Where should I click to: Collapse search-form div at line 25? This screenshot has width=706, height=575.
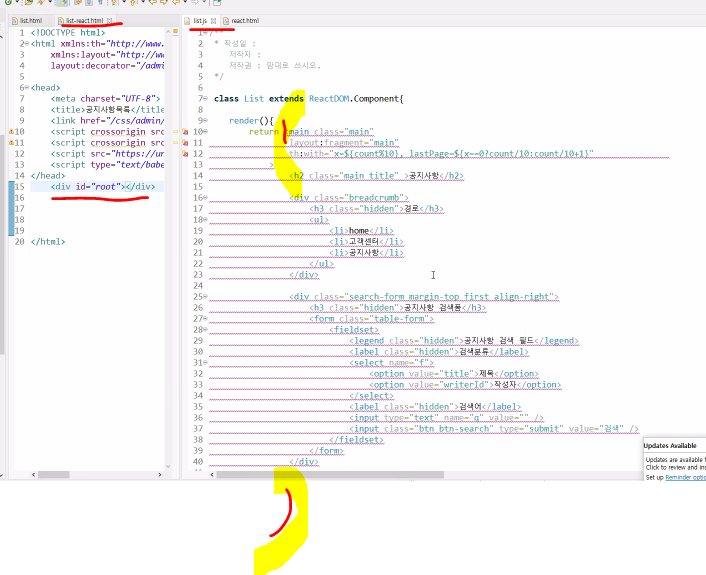coord(205,297)
